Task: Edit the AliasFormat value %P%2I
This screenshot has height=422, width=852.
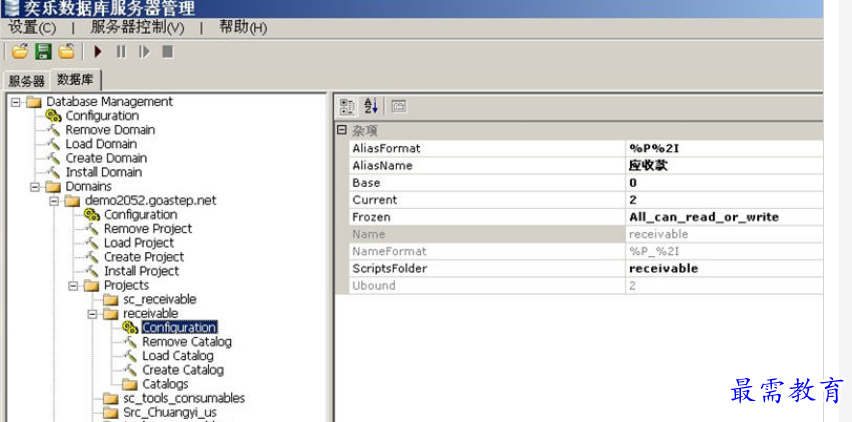Action: click(724, 148)
